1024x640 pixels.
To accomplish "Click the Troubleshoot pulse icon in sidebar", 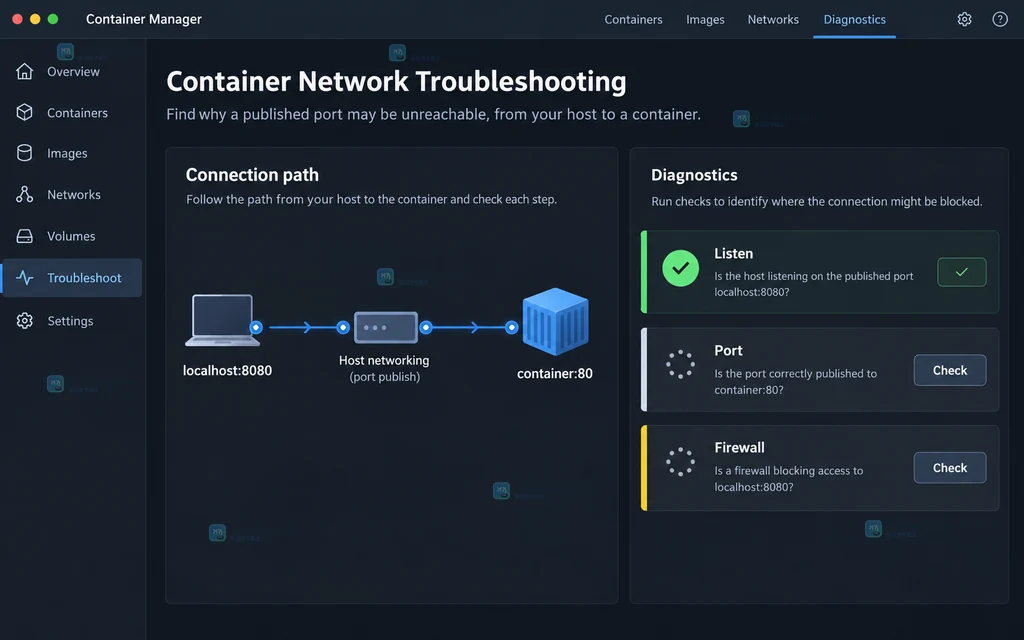I will click(x=25, y=278).
